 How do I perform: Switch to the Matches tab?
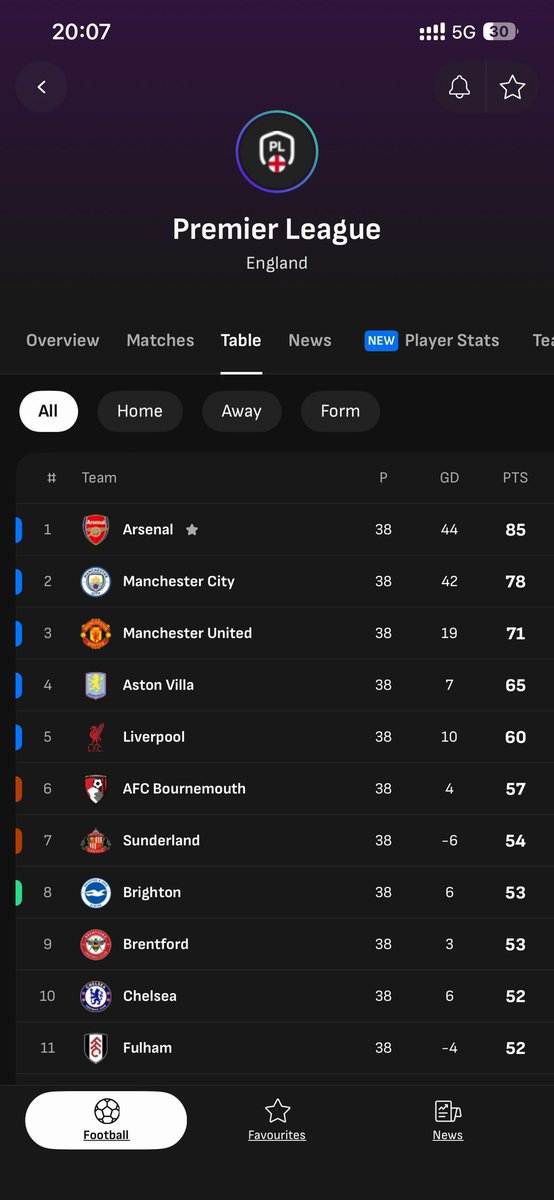pyautogui.click(x=160, y=340)
